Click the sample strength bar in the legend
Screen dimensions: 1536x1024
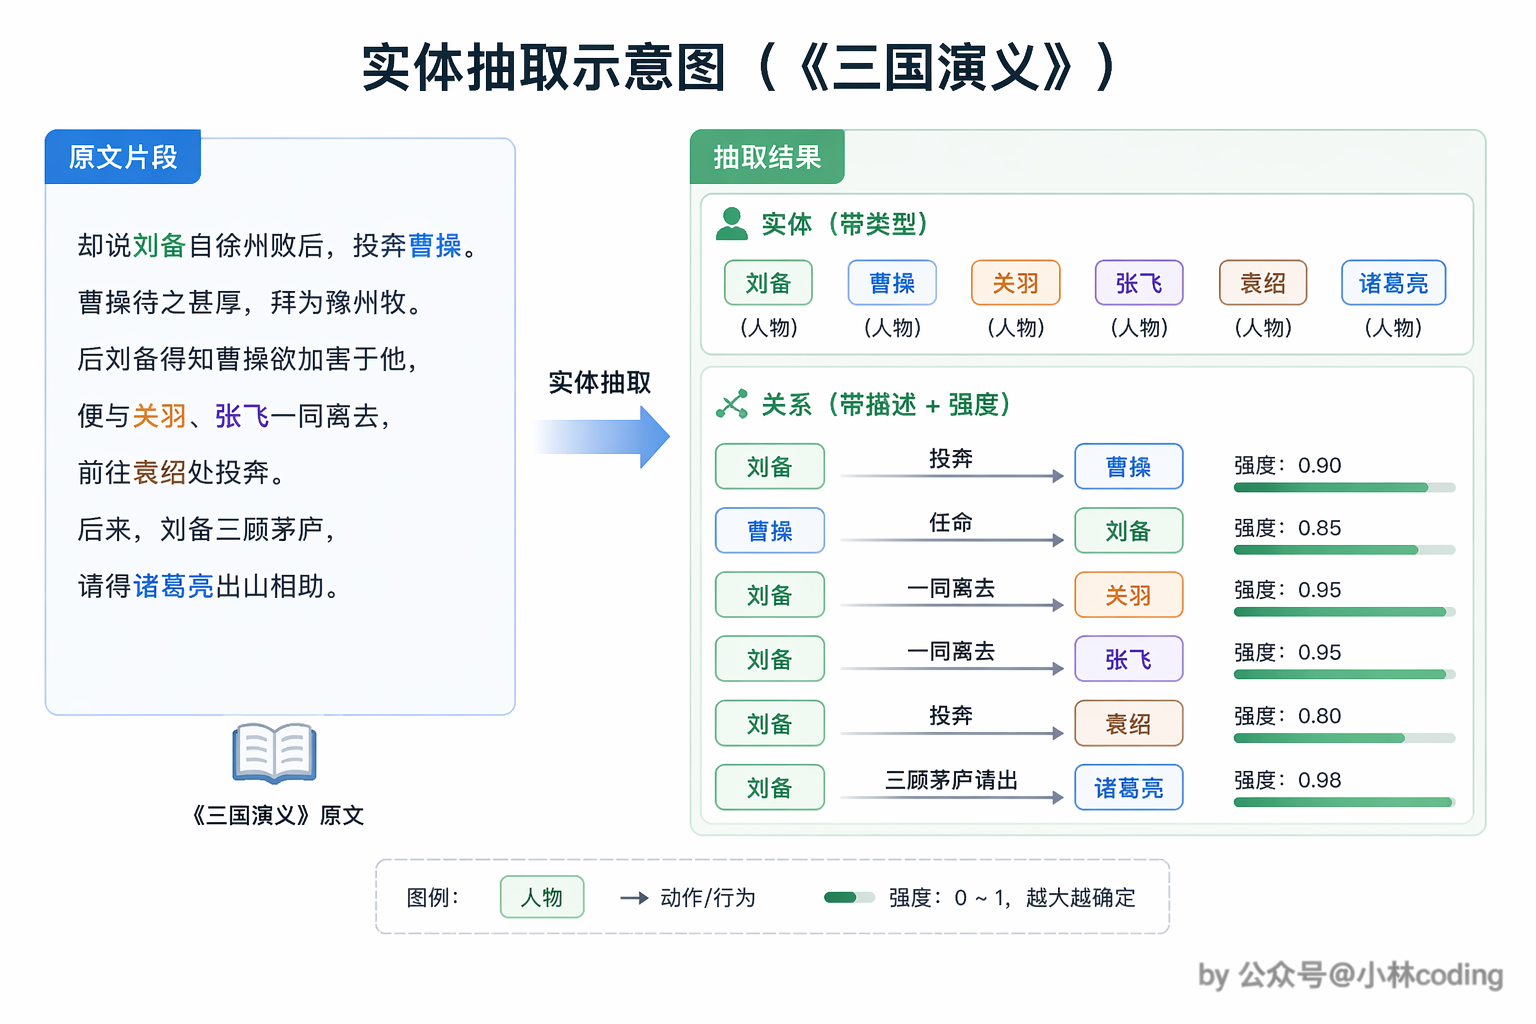pyautogui.click(x=849, y=897)
